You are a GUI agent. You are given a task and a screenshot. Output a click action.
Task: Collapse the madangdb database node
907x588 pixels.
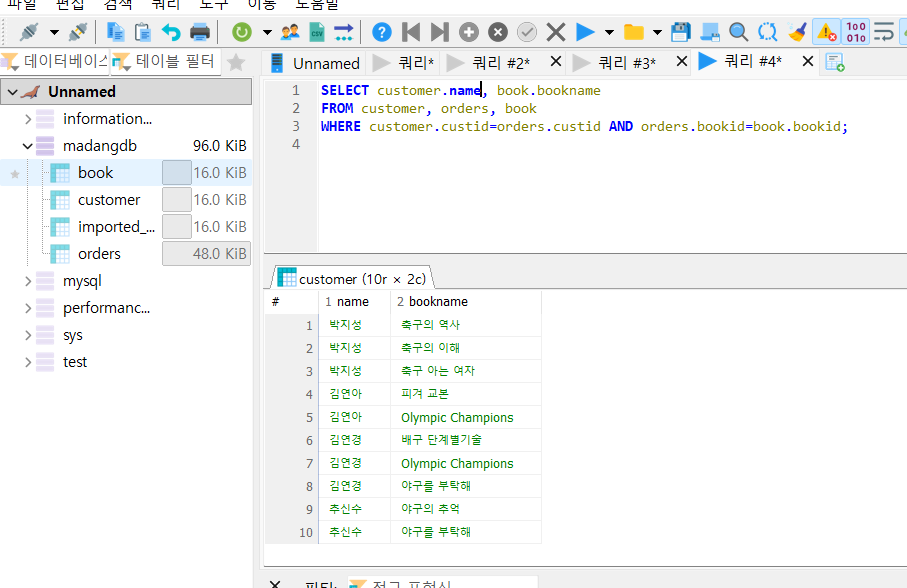[x=27, y=146]
